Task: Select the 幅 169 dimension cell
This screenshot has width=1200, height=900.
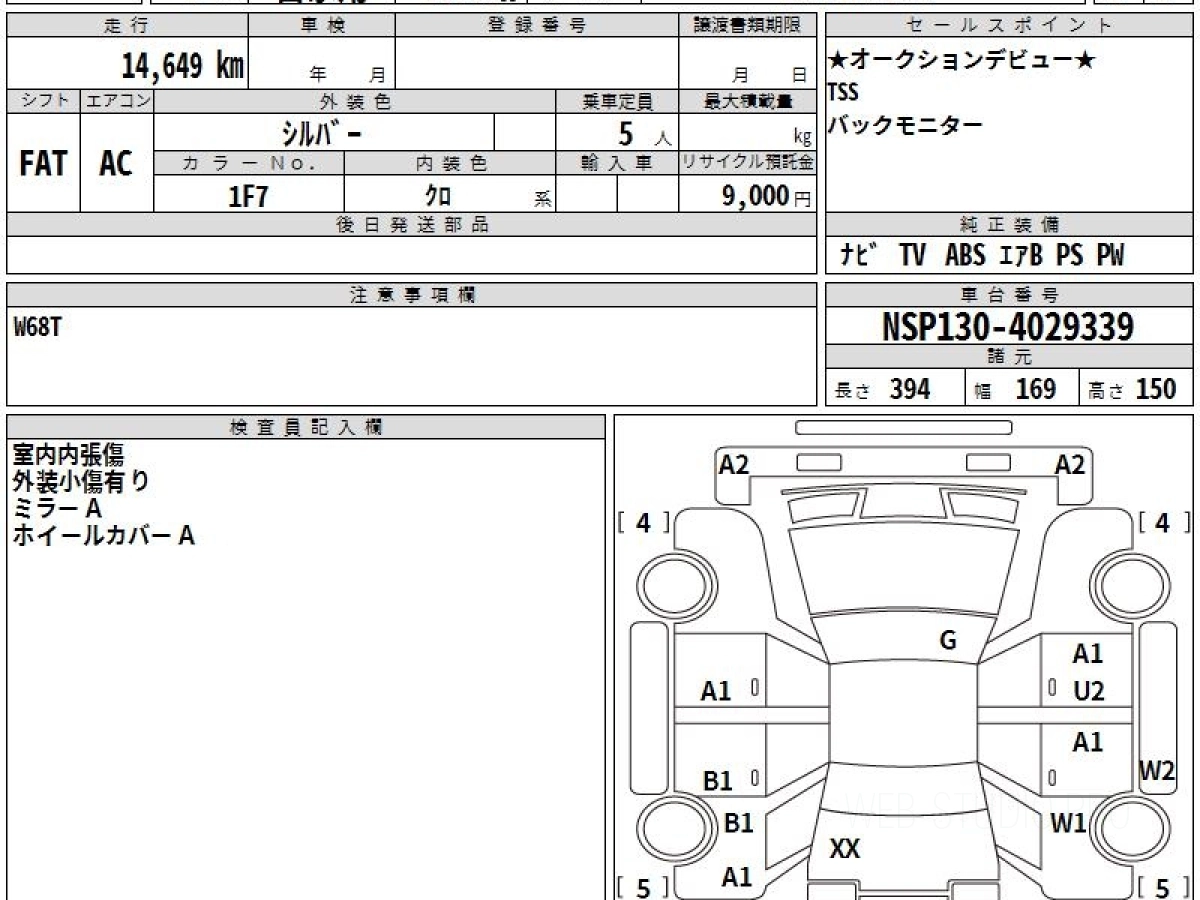Action: [1022, 389]
